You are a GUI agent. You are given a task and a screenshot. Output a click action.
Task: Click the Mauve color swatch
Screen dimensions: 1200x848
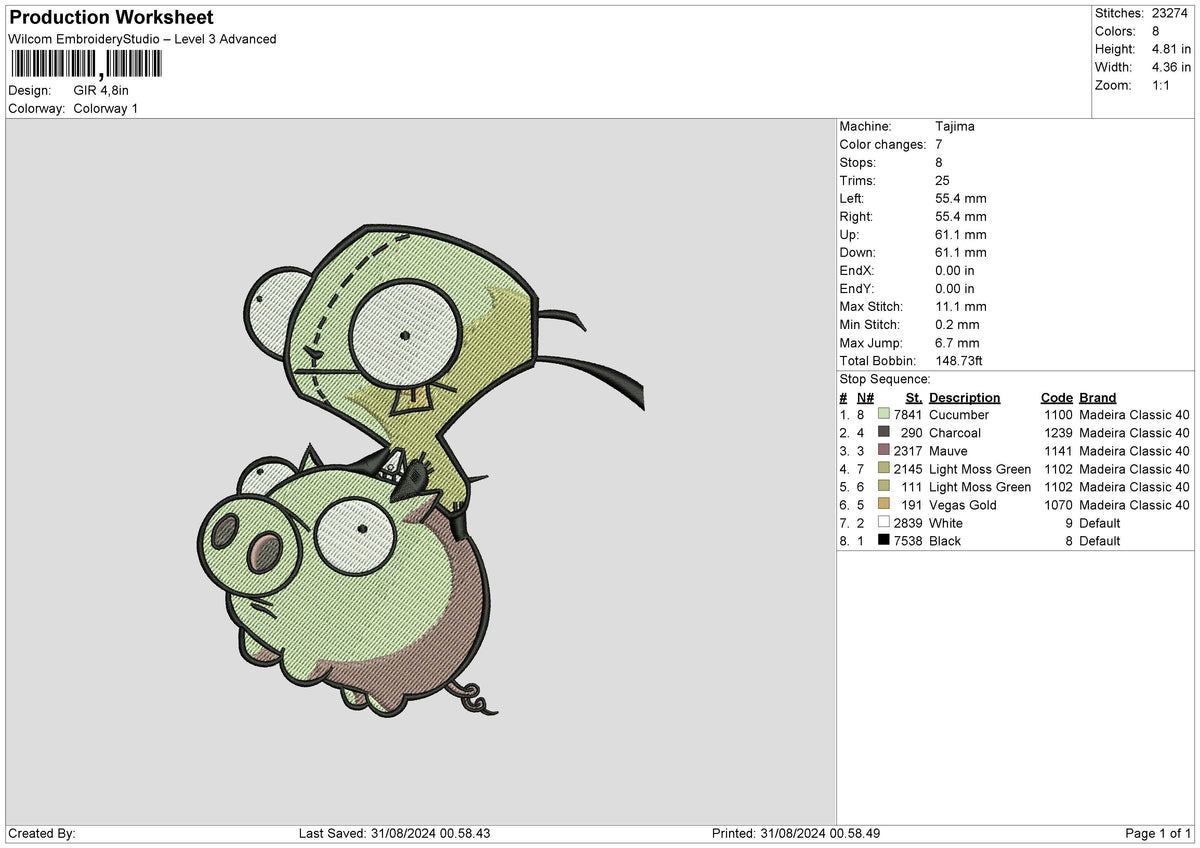pyautogui.click(x=884, y=450)
